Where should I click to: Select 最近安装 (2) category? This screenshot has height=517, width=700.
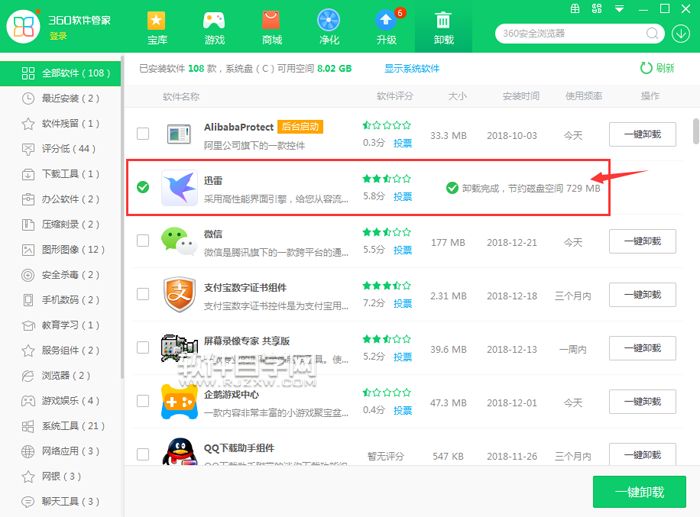coord(61,98)
